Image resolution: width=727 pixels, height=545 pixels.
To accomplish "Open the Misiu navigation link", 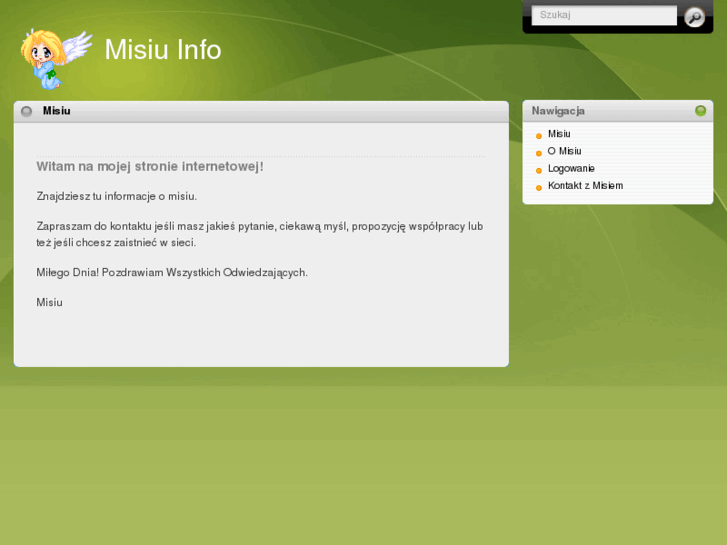I will pyautogui.click(x=559, y=134).
